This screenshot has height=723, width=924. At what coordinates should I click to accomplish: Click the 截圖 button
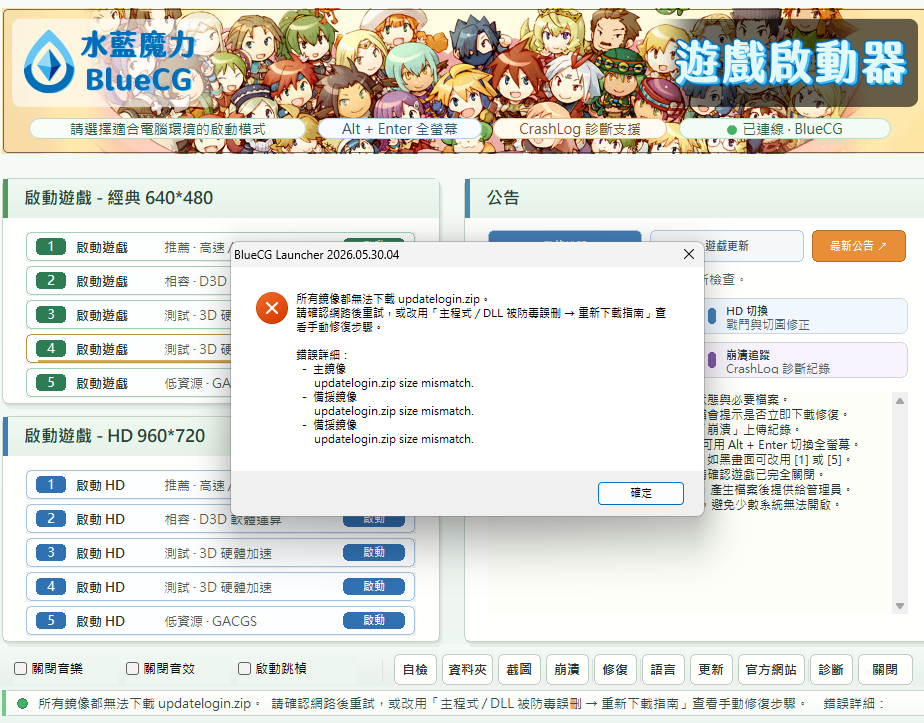coord(519,669)
